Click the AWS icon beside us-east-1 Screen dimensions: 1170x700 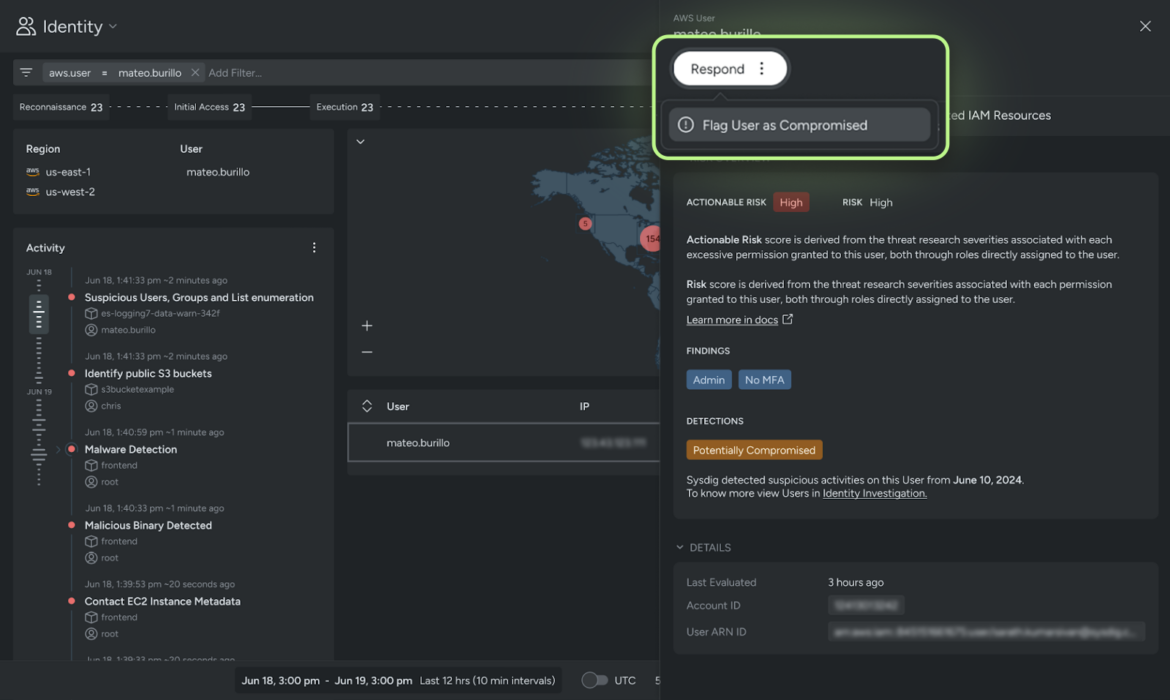(32, 171)
